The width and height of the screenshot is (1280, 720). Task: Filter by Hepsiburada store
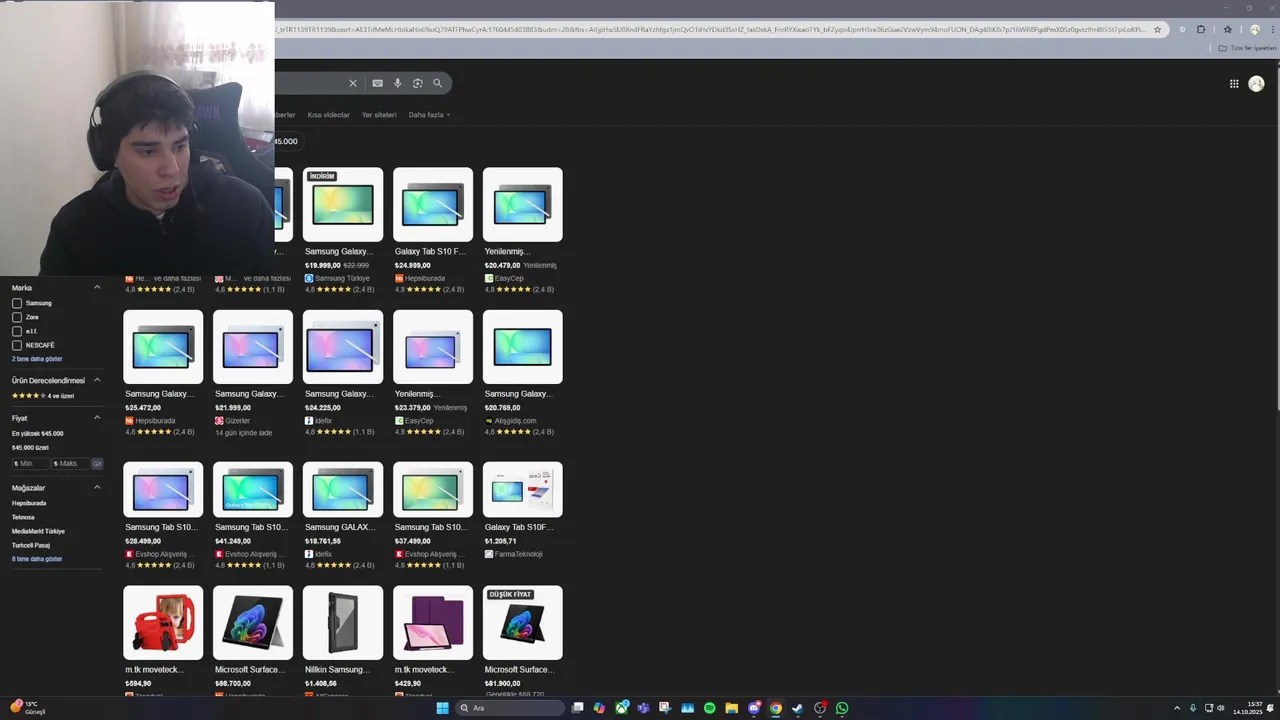[x=29, y=503]
